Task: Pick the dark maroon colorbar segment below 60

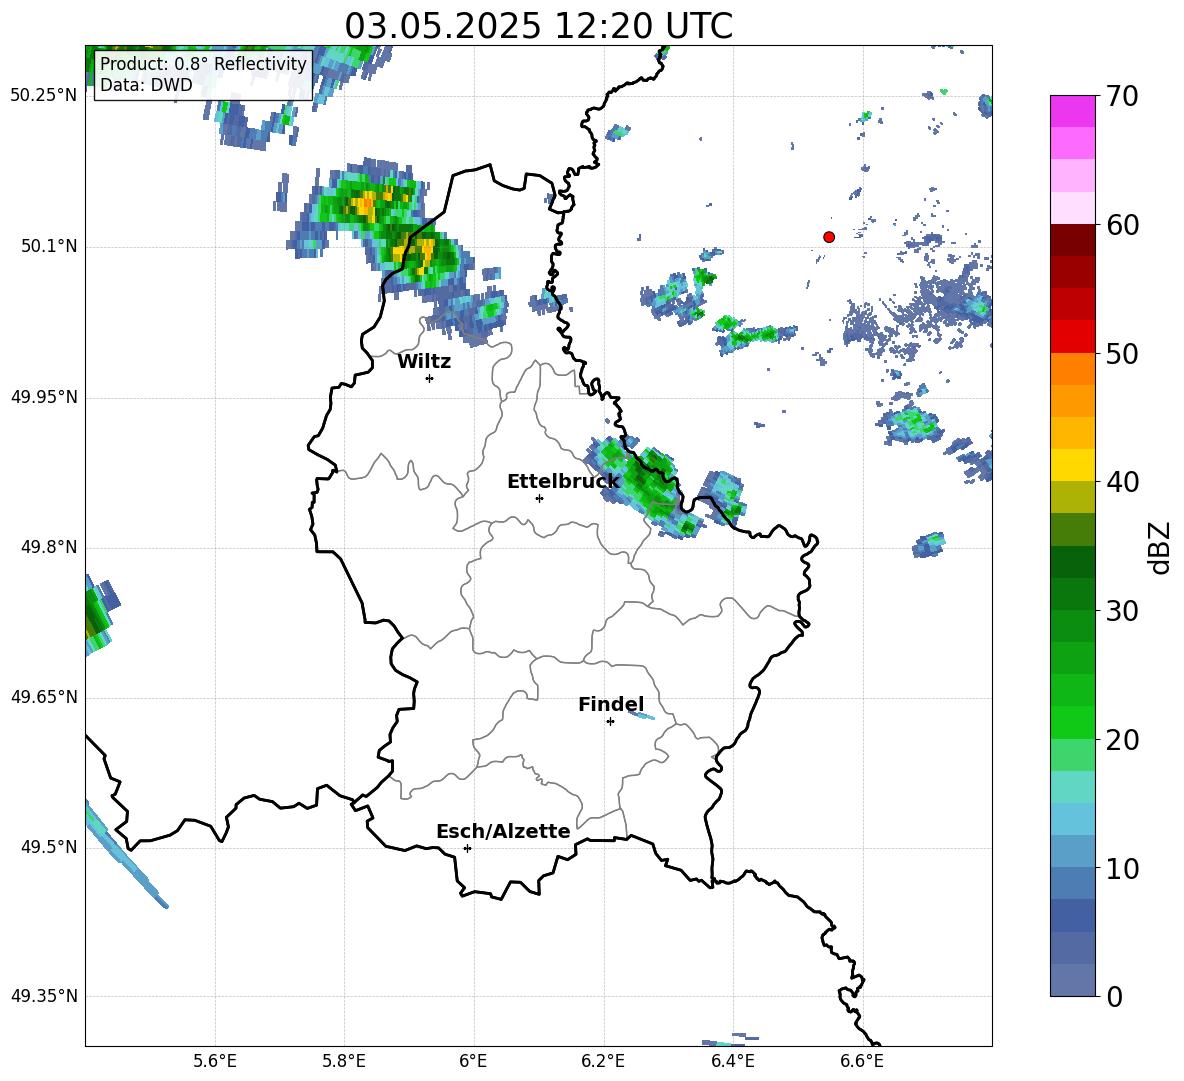Action: pyautogui.click(x=1072, y=240)
